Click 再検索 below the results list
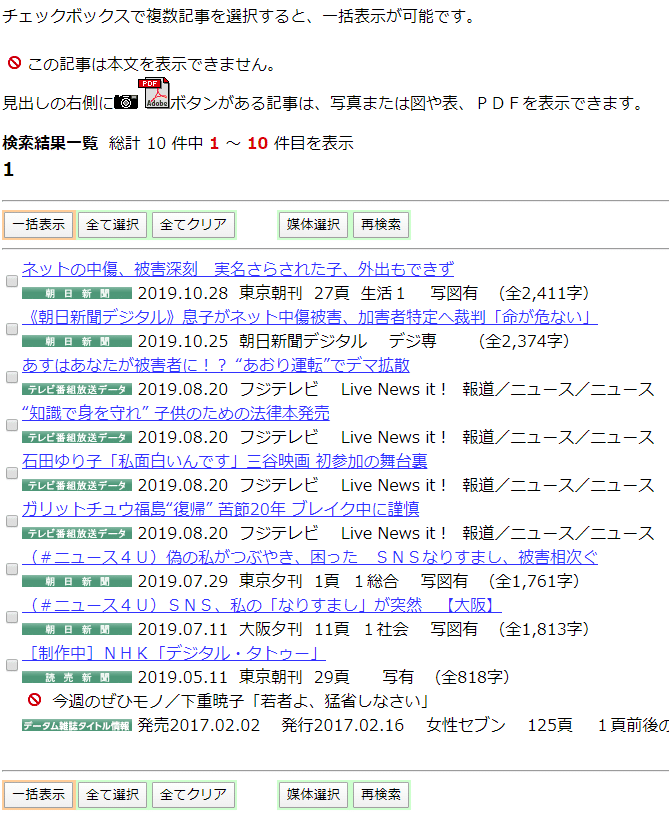Image resolution: width=669 pixels, height=815 pixels. point(380,794)
